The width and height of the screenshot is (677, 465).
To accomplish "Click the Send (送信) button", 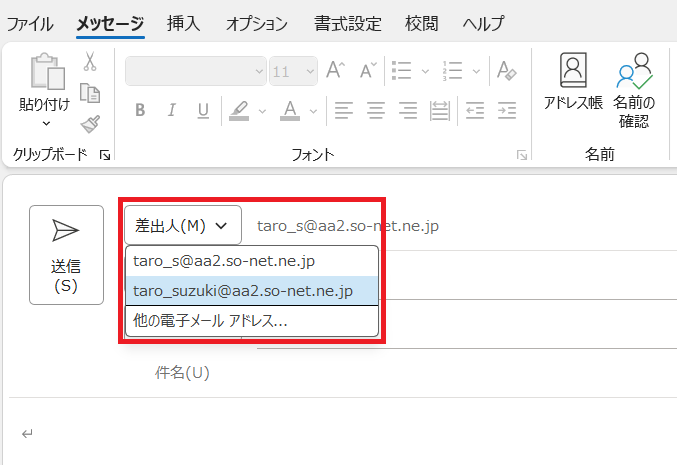I will [x=66, y=254].
